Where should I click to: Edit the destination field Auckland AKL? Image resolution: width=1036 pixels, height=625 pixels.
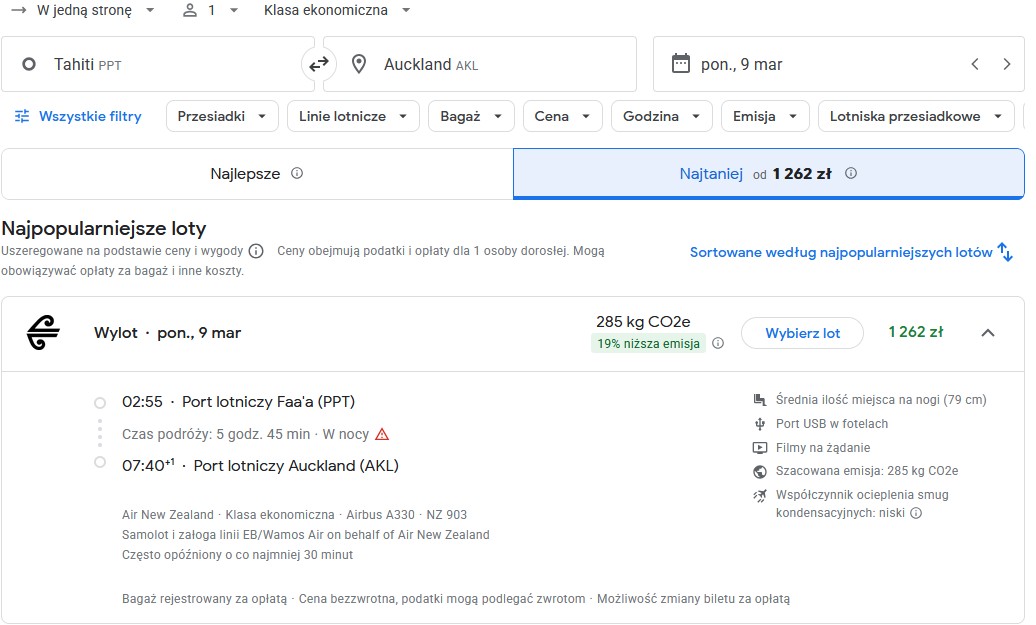480,64
